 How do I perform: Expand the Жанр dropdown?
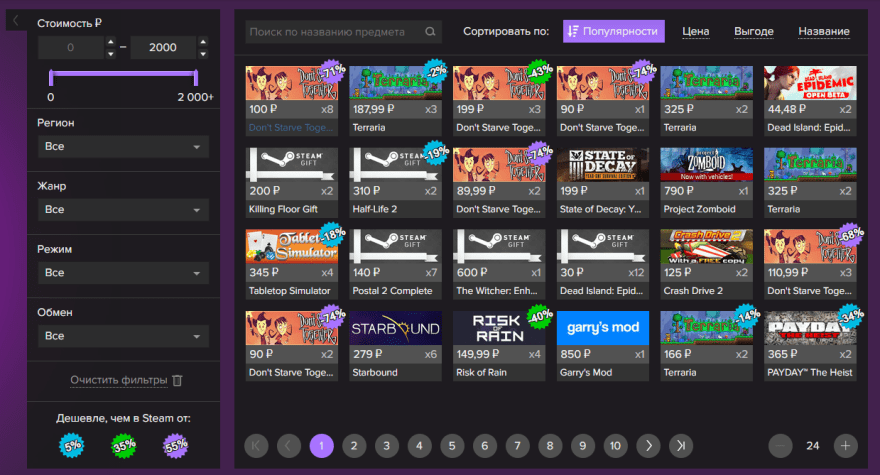(123, 210)
